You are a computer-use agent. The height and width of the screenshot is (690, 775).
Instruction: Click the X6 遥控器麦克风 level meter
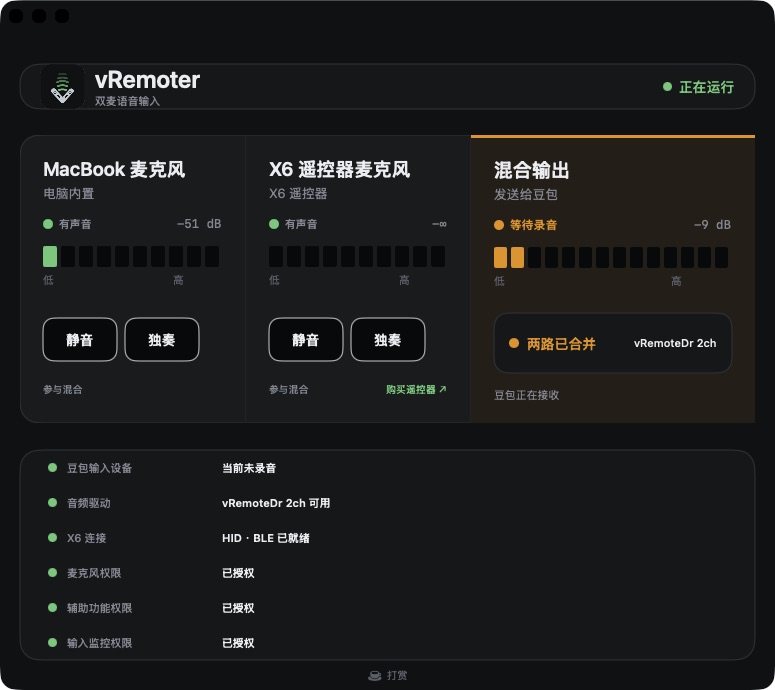(x=357, y=257)
